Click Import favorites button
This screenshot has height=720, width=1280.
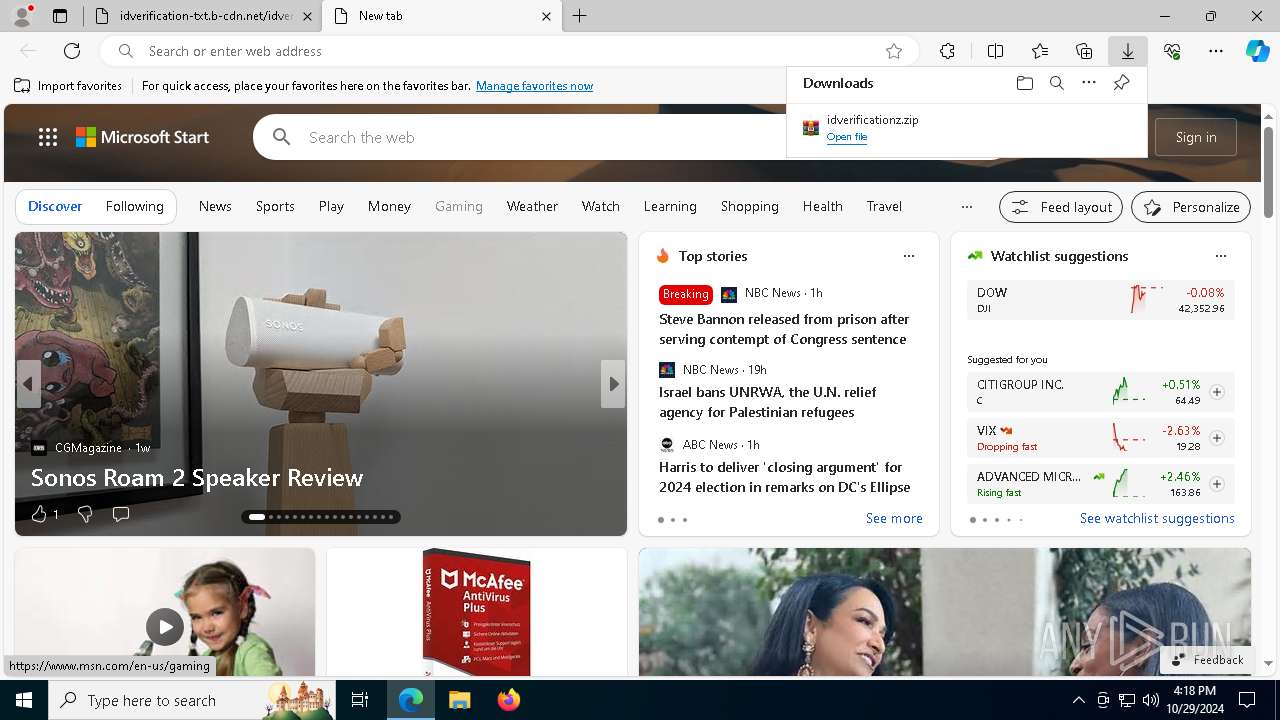coord(68,86)
